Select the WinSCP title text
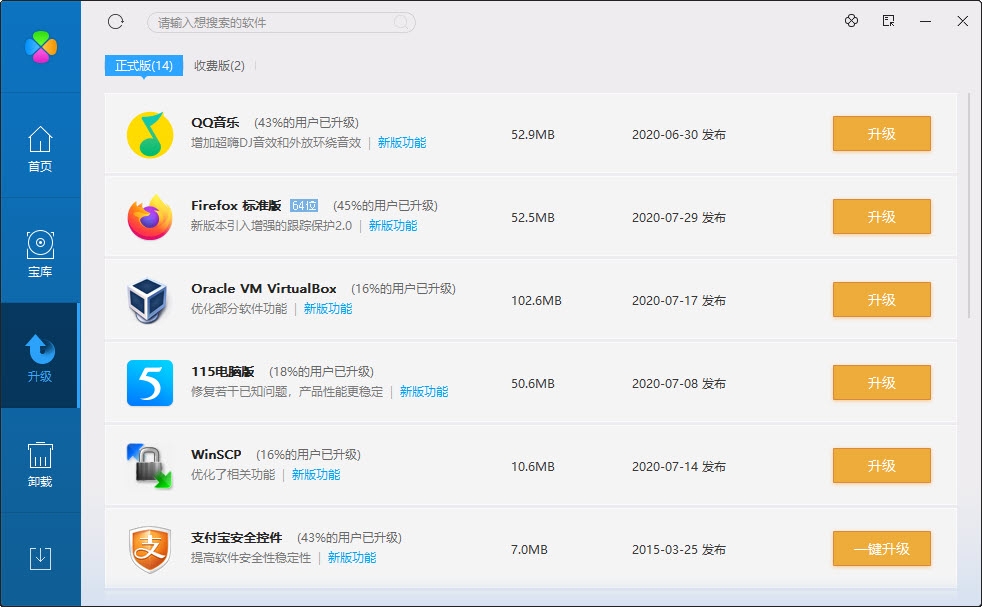Viewport: 982px width, 607px height. pos(216,454)
